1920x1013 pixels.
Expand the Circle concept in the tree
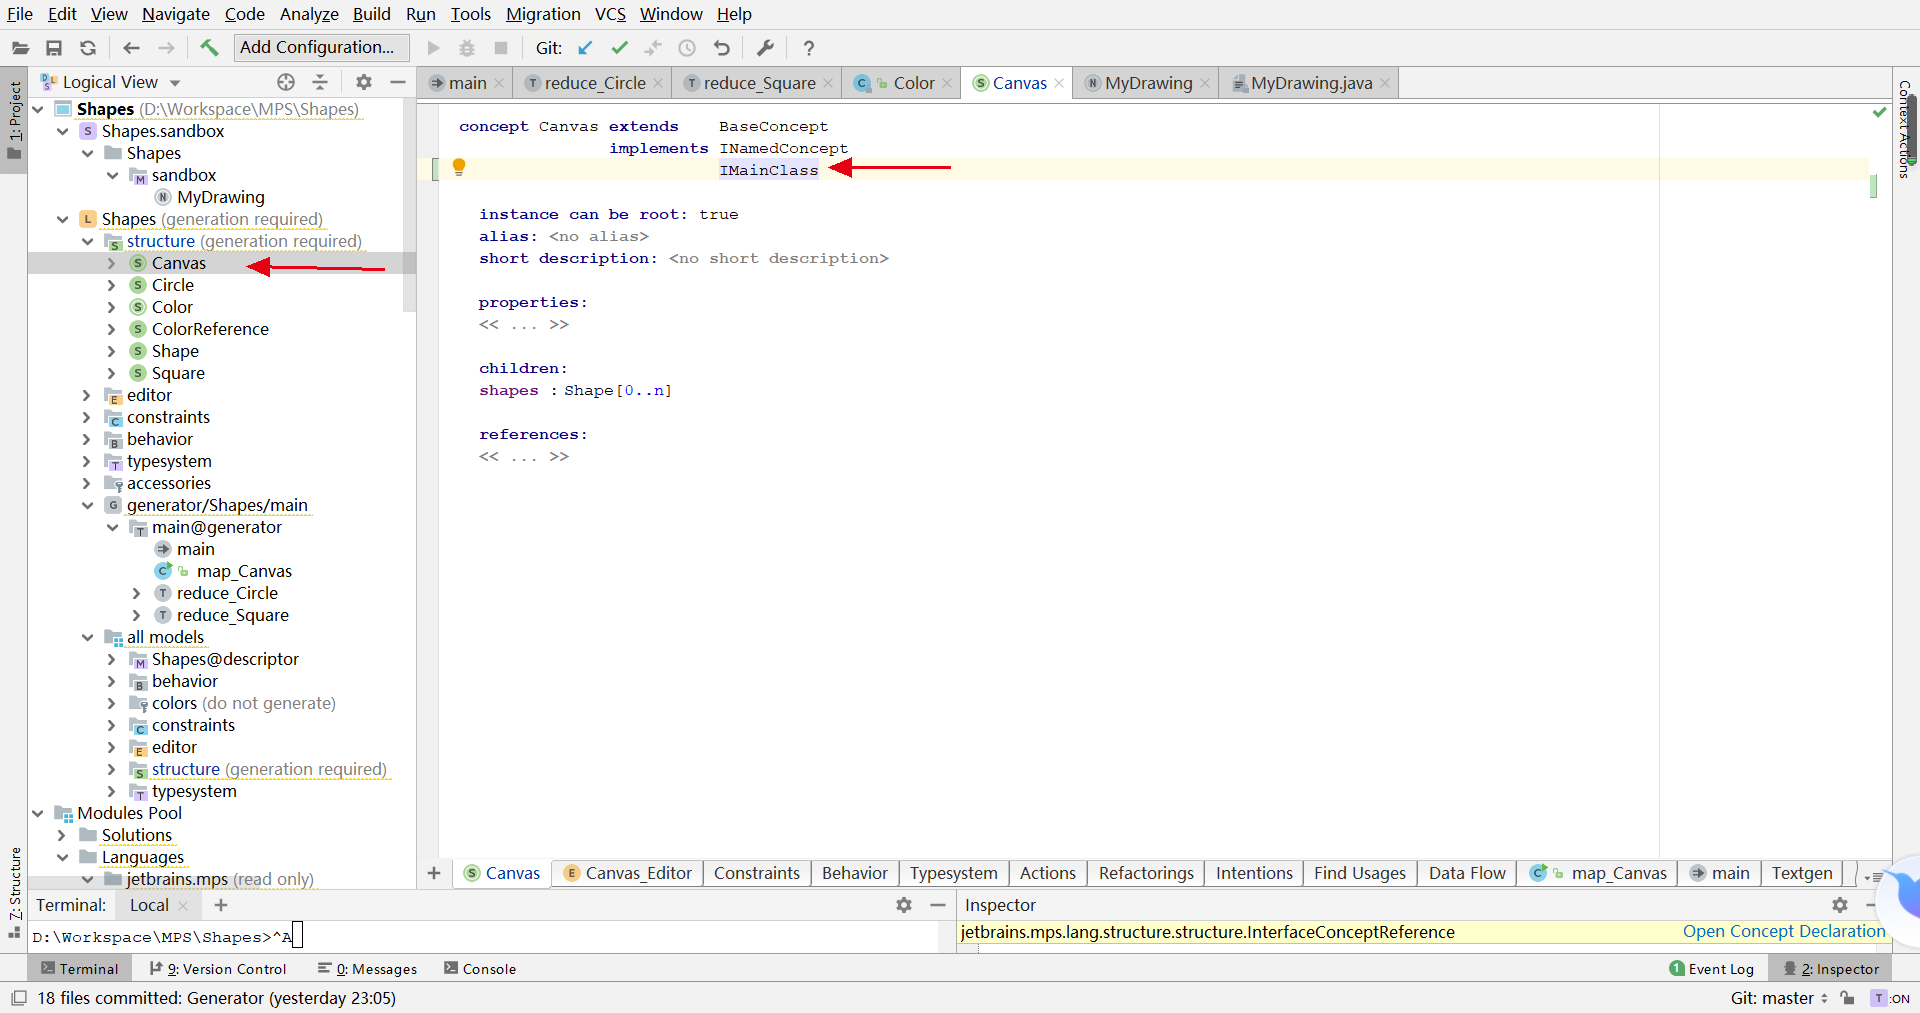(111, 284)
